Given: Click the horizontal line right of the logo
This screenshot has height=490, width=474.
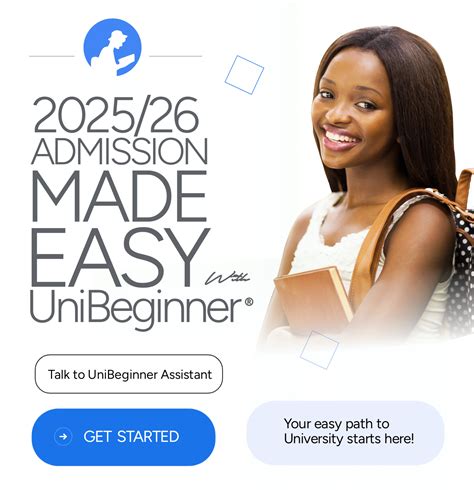Looking at the screenshot, I should pos(176,56).
